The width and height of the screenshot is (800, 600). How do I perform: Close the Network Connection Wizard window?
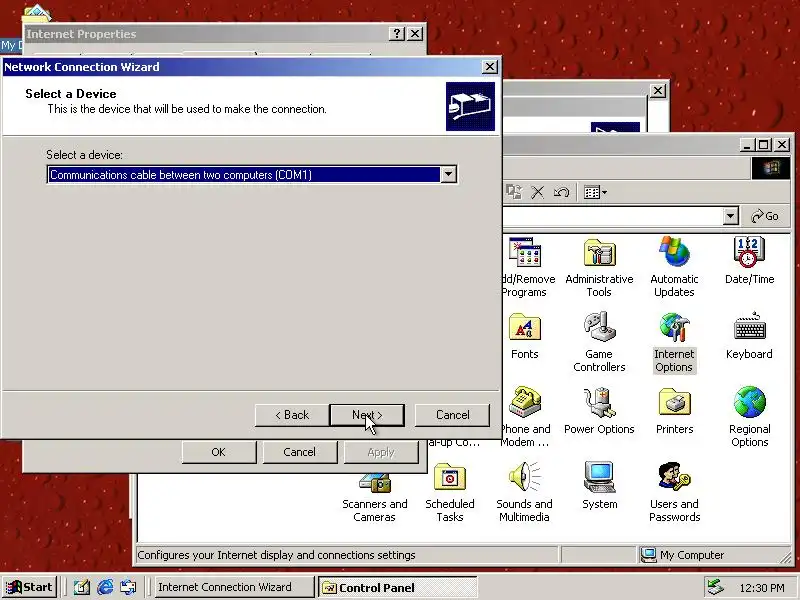point(490,67)
